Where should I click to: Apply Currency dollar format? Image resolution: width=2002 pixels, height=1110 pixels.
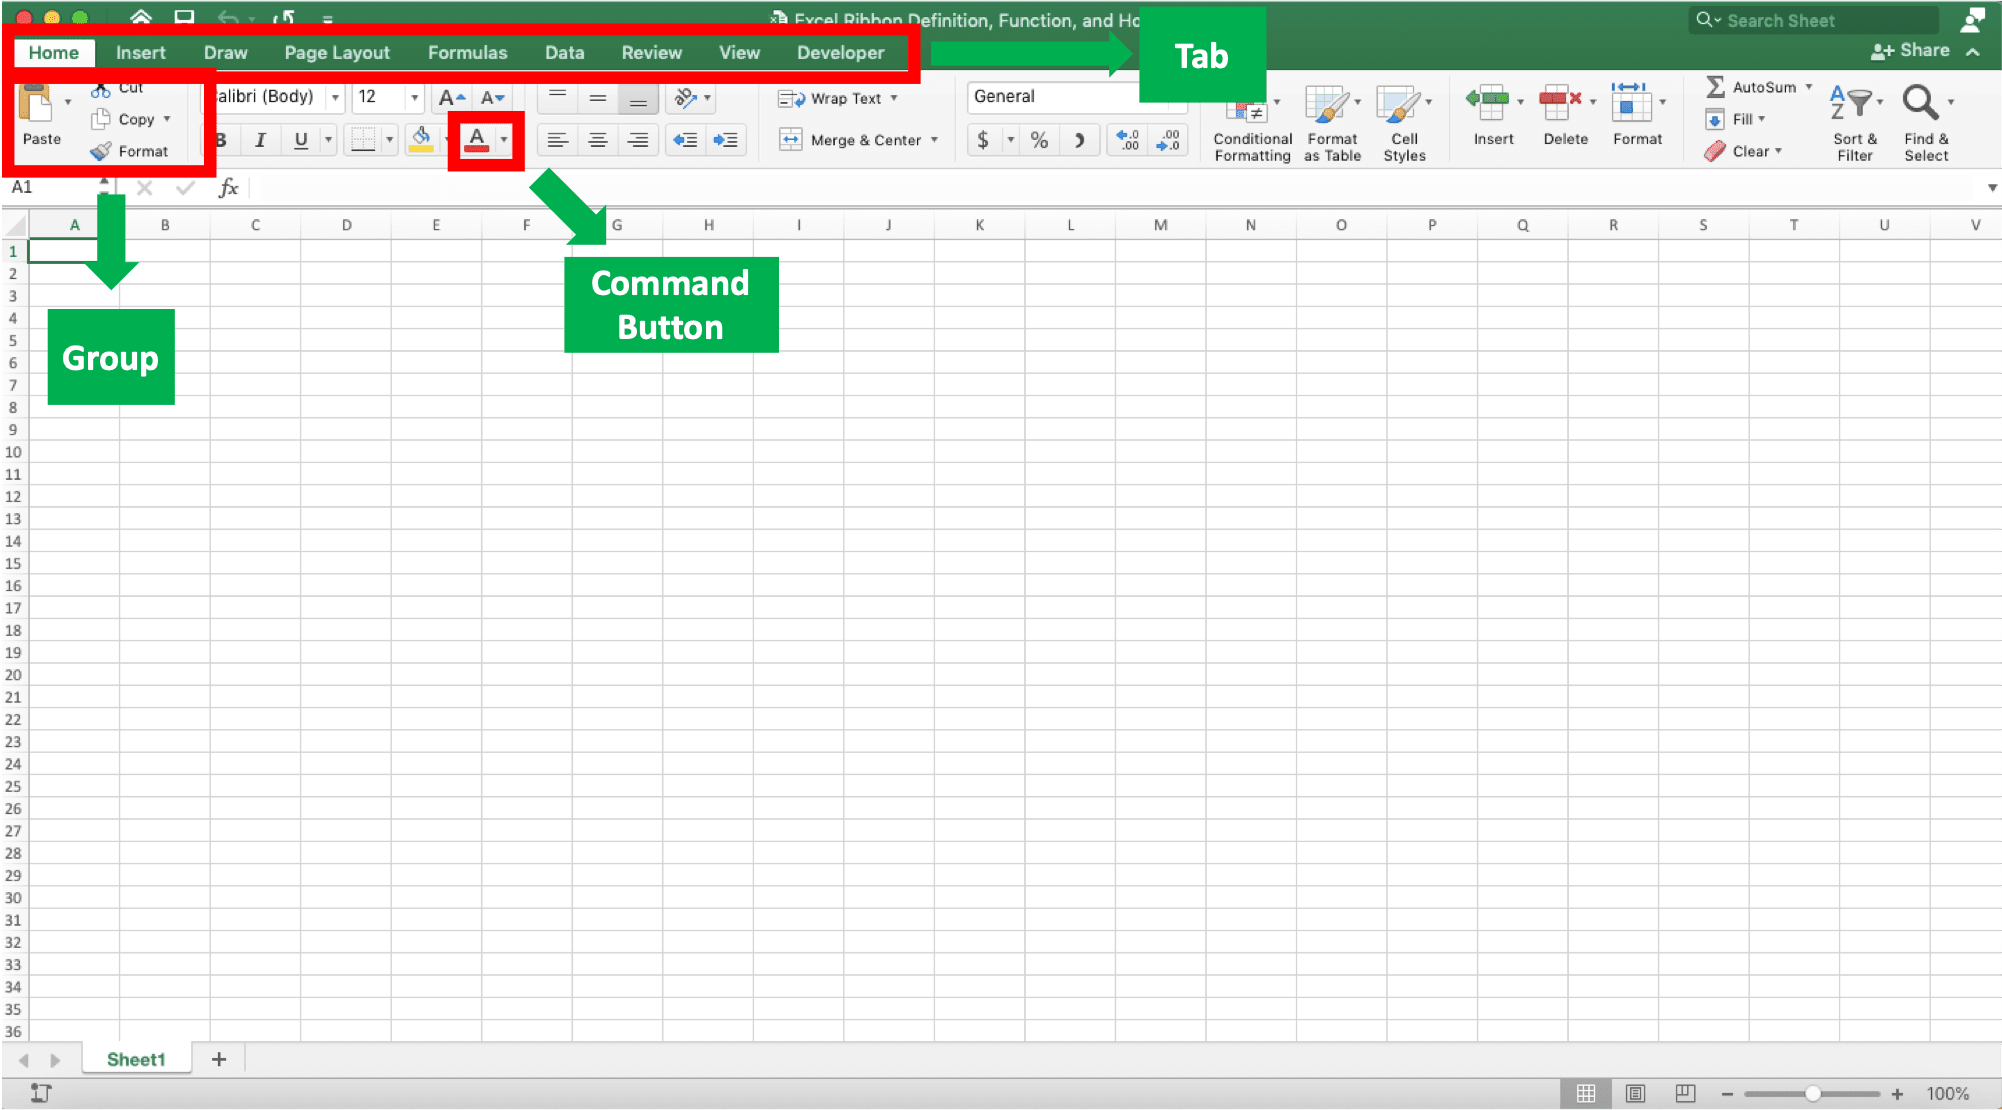coord(983,140)
